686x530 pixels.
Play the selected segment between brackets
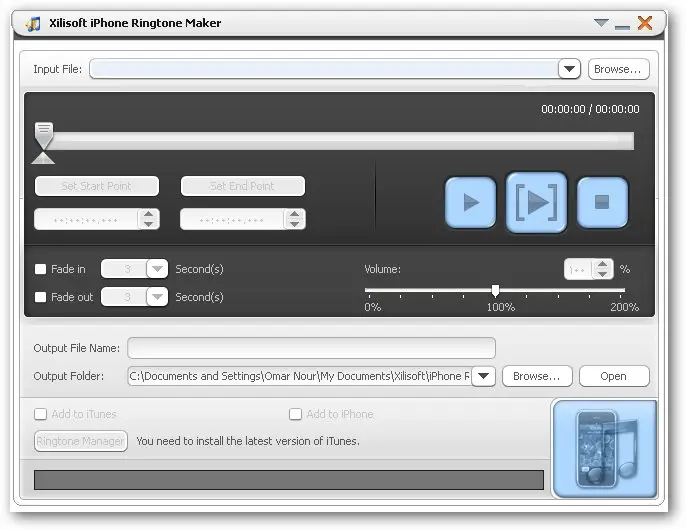tap(536, 202)
